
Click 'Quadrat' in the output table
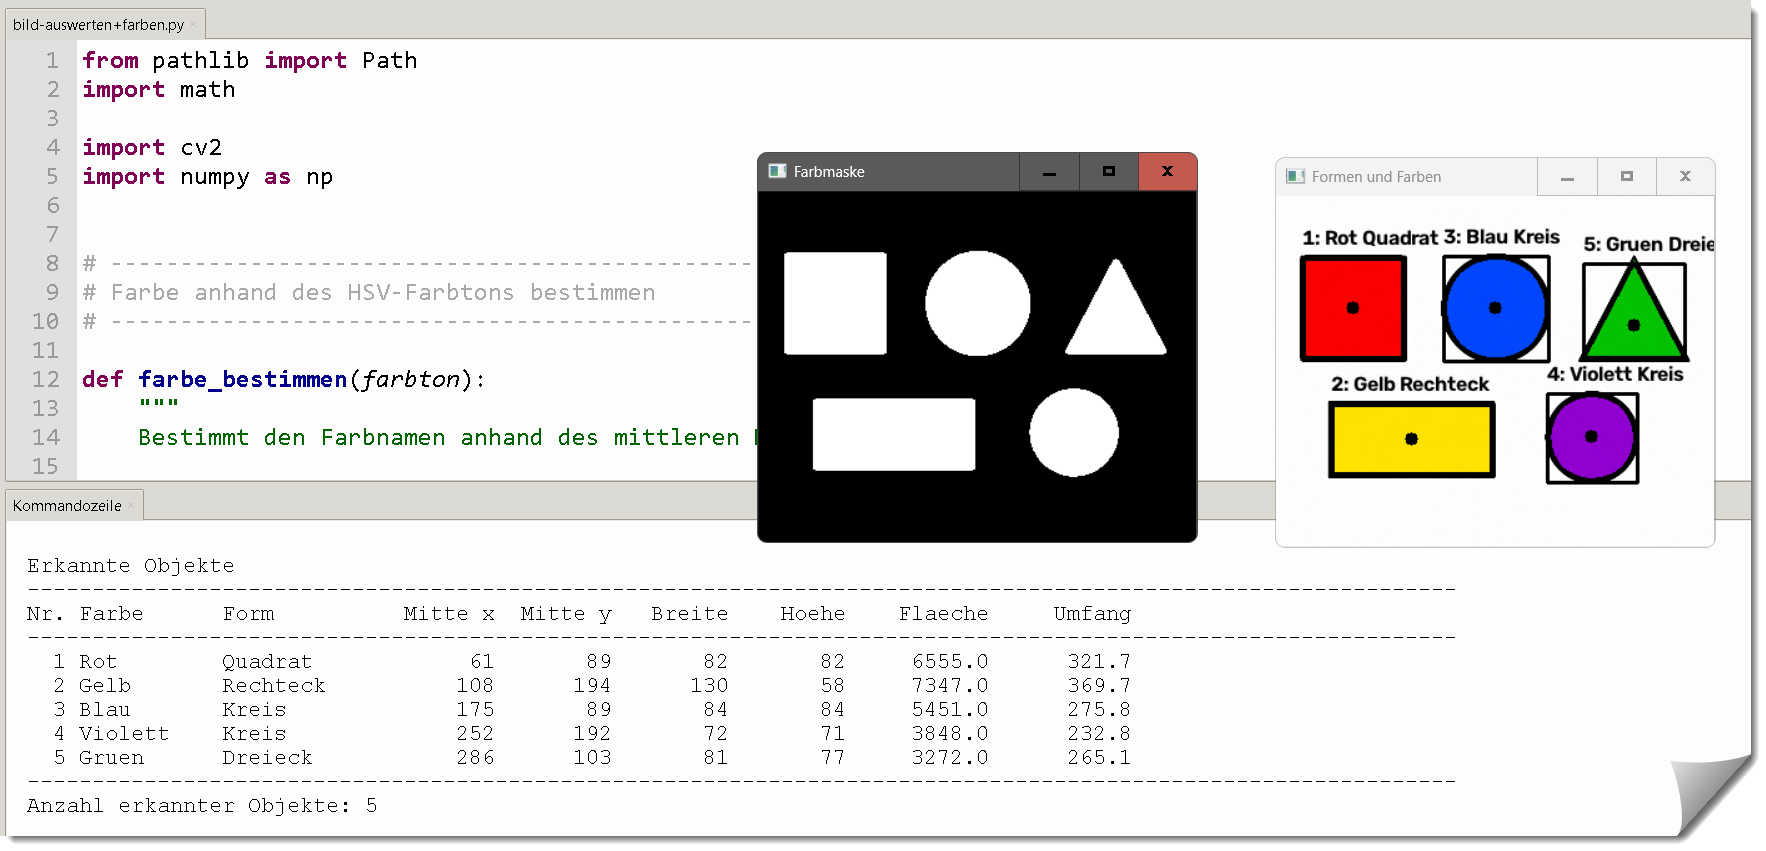(x=267, y=662)
